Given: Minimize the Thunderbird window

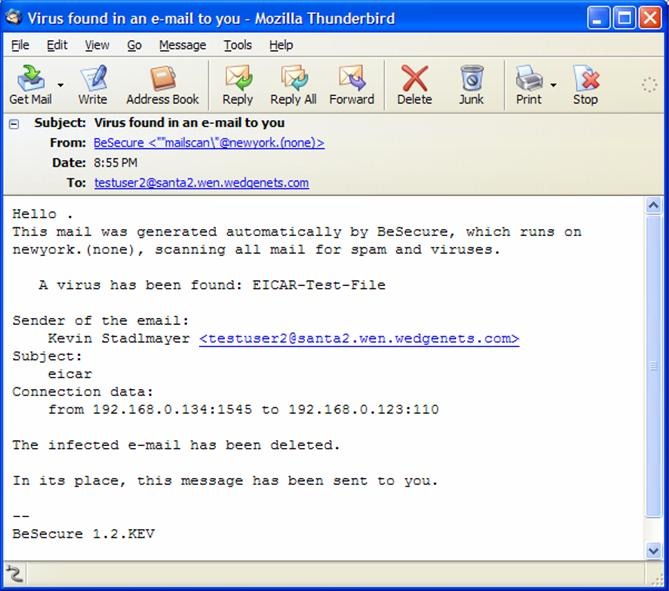Looking at the screenshot, I should [598, 18].
